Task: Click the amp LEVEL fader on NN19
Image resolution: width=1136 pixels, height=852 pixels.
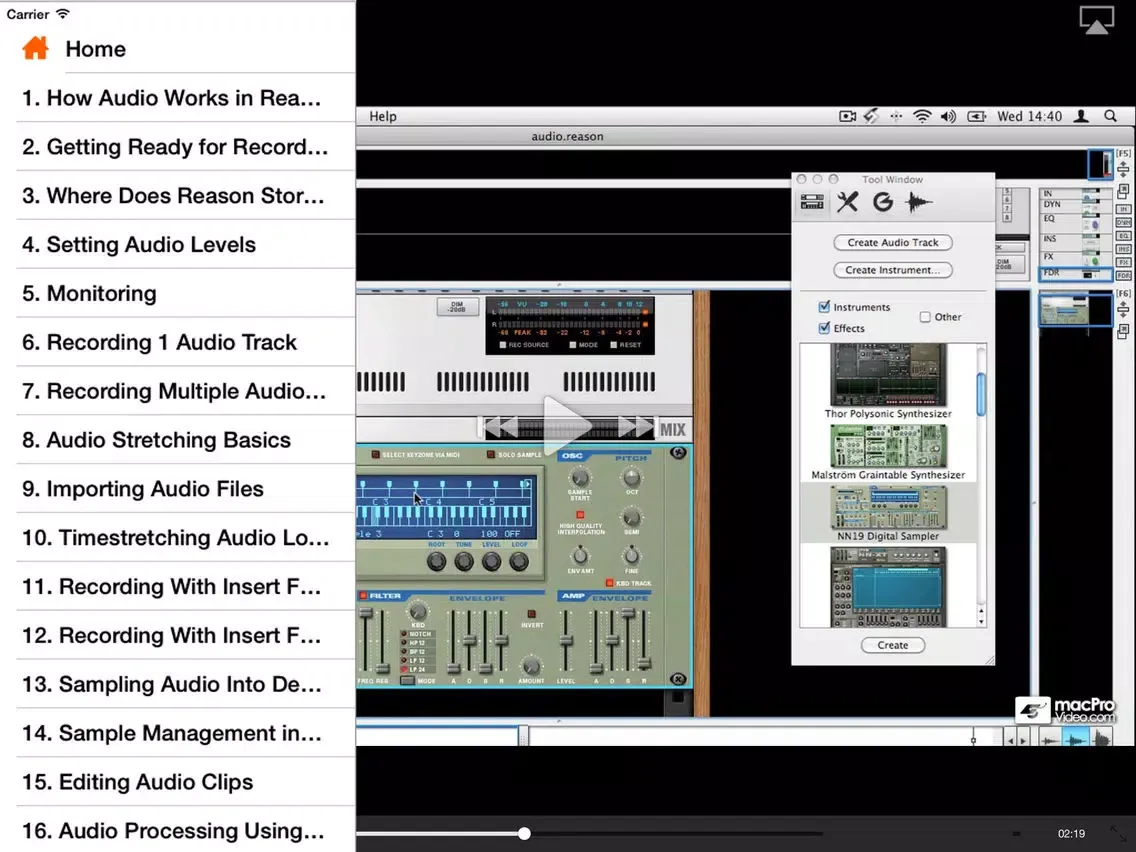Action: tap(566, 641)
